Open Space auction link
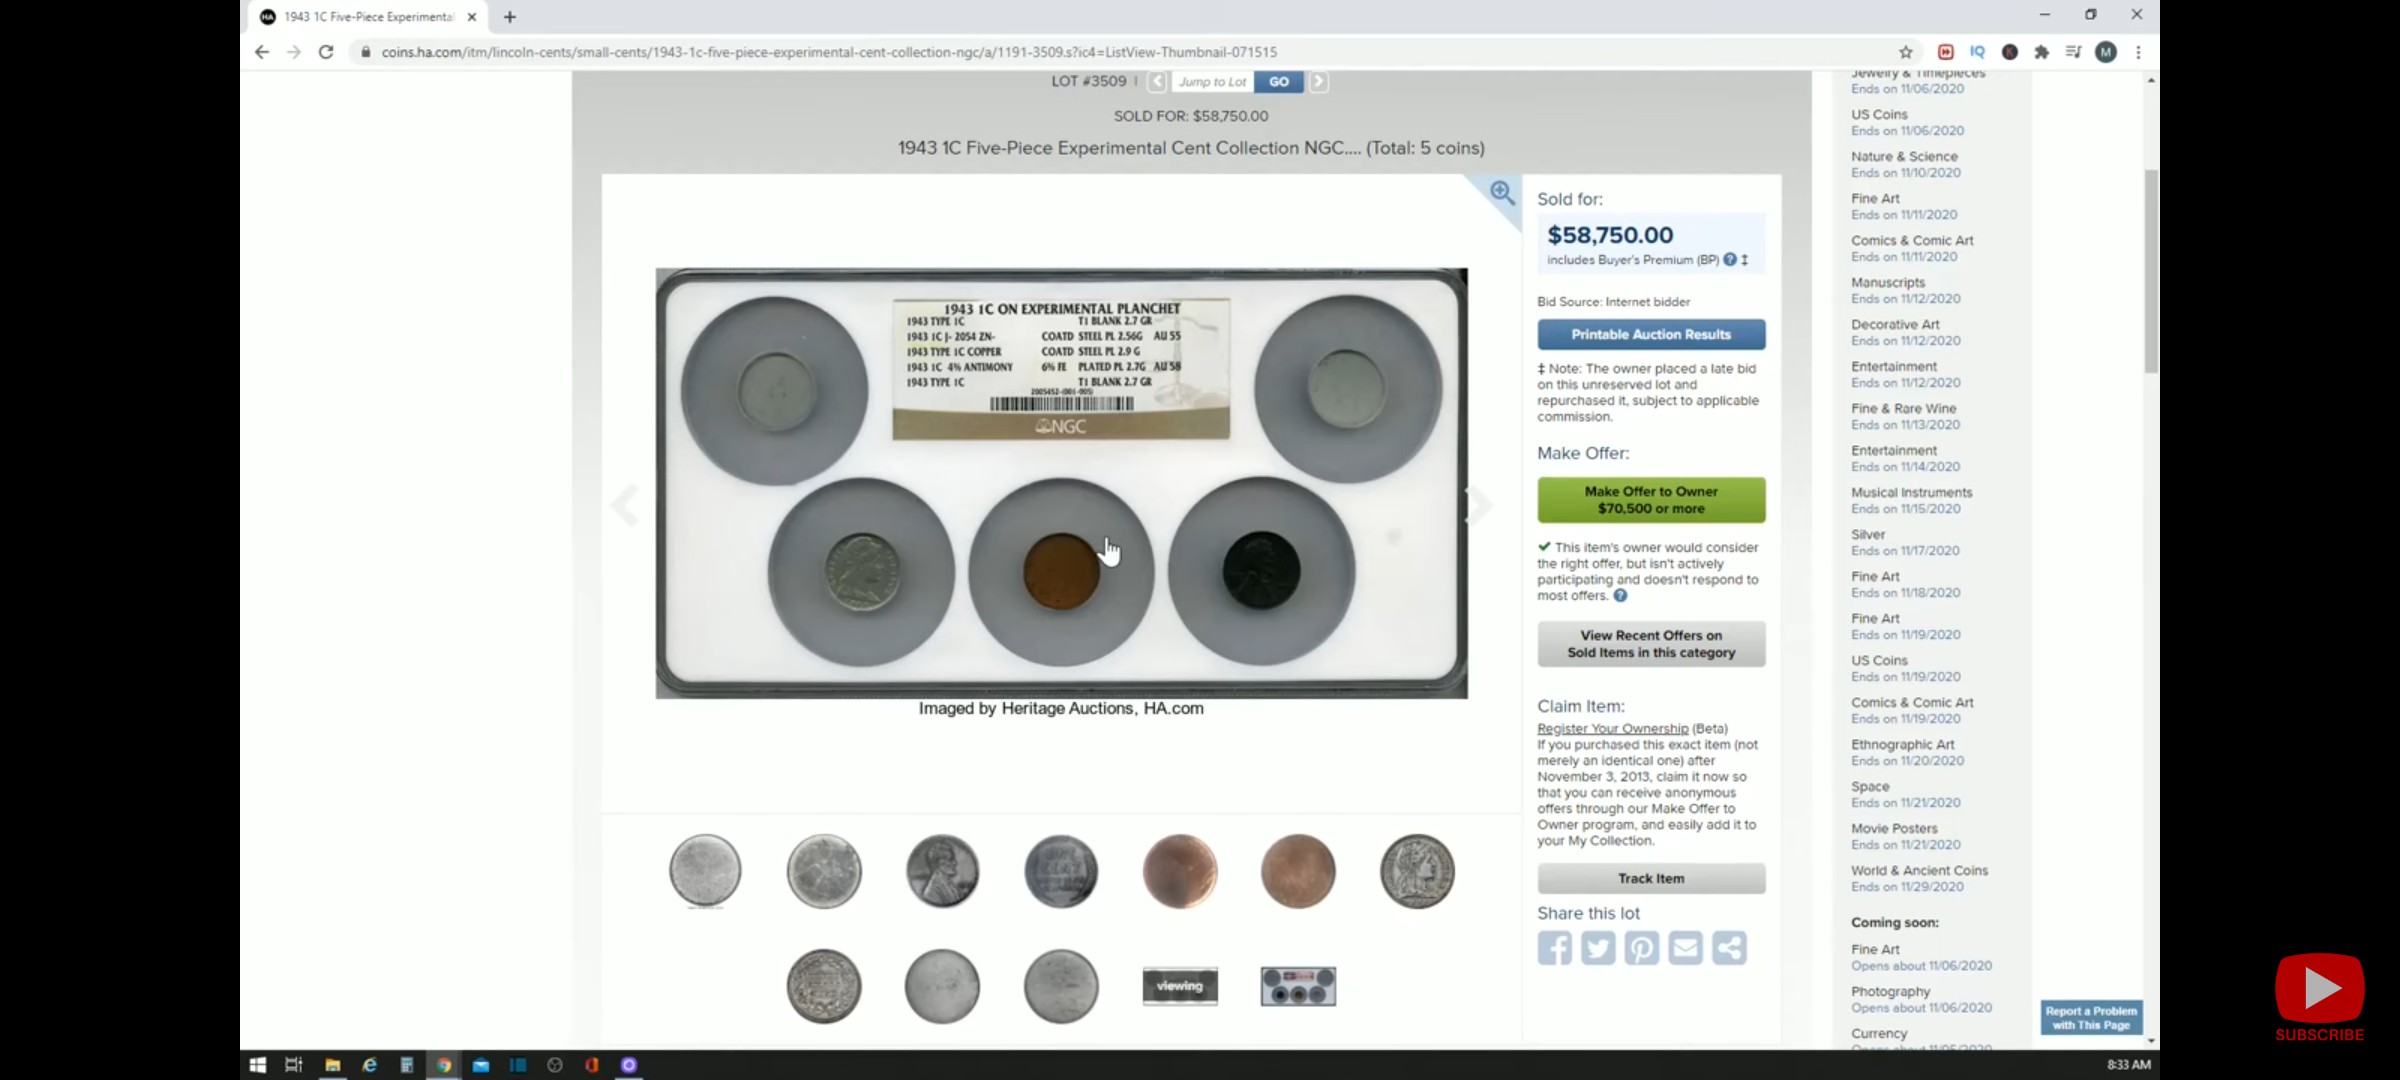This screenshot has height=1080, width=2400. point(1870,787)
